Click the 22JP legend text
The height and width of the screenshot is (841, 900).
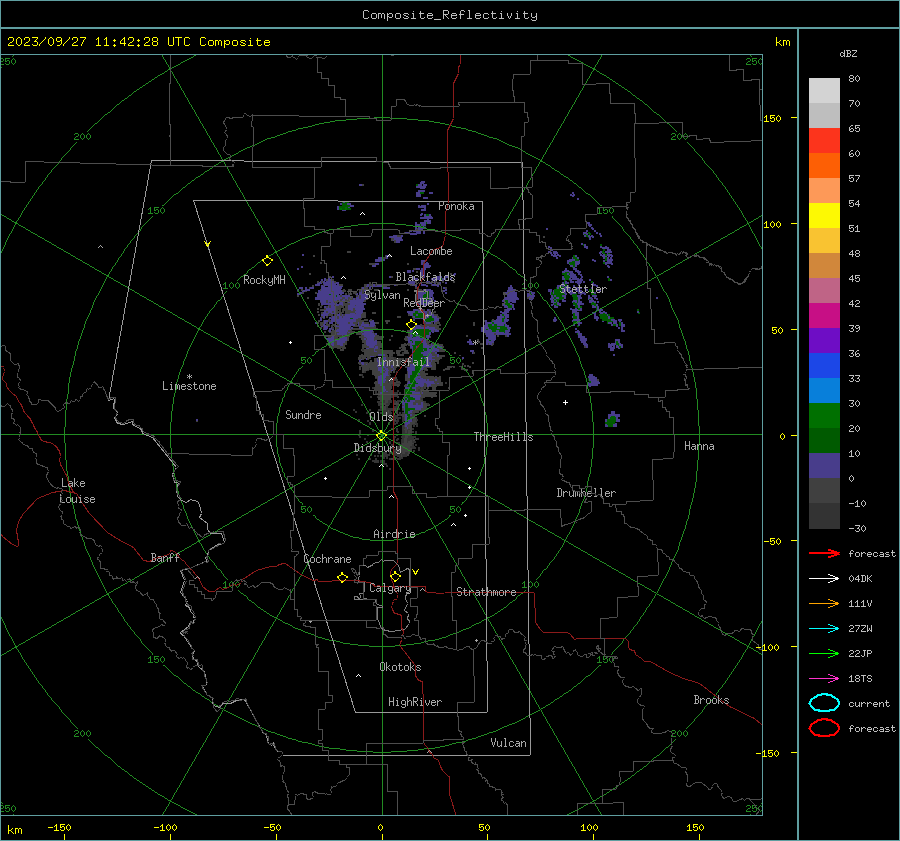click(x=860, y=653)
